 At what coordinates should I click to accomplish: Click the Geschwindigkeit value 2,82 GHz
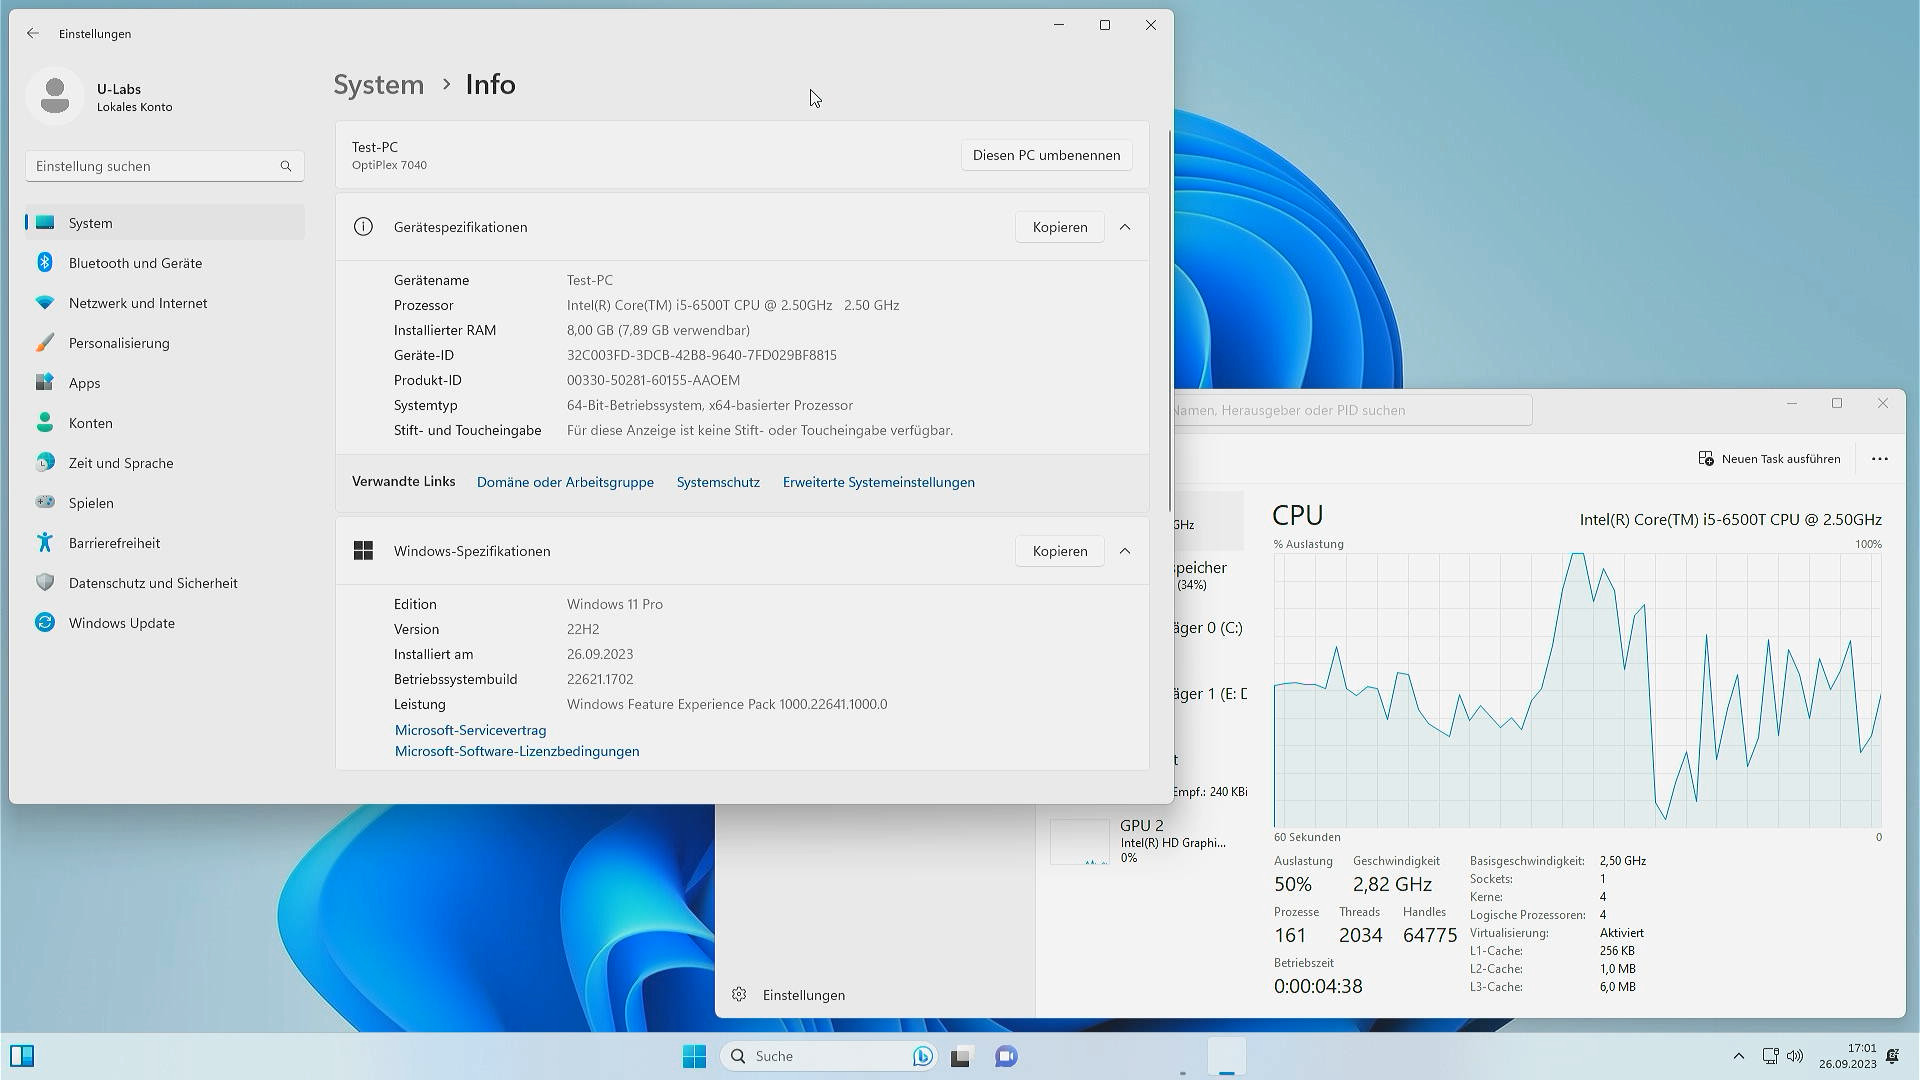[1392, 884]
